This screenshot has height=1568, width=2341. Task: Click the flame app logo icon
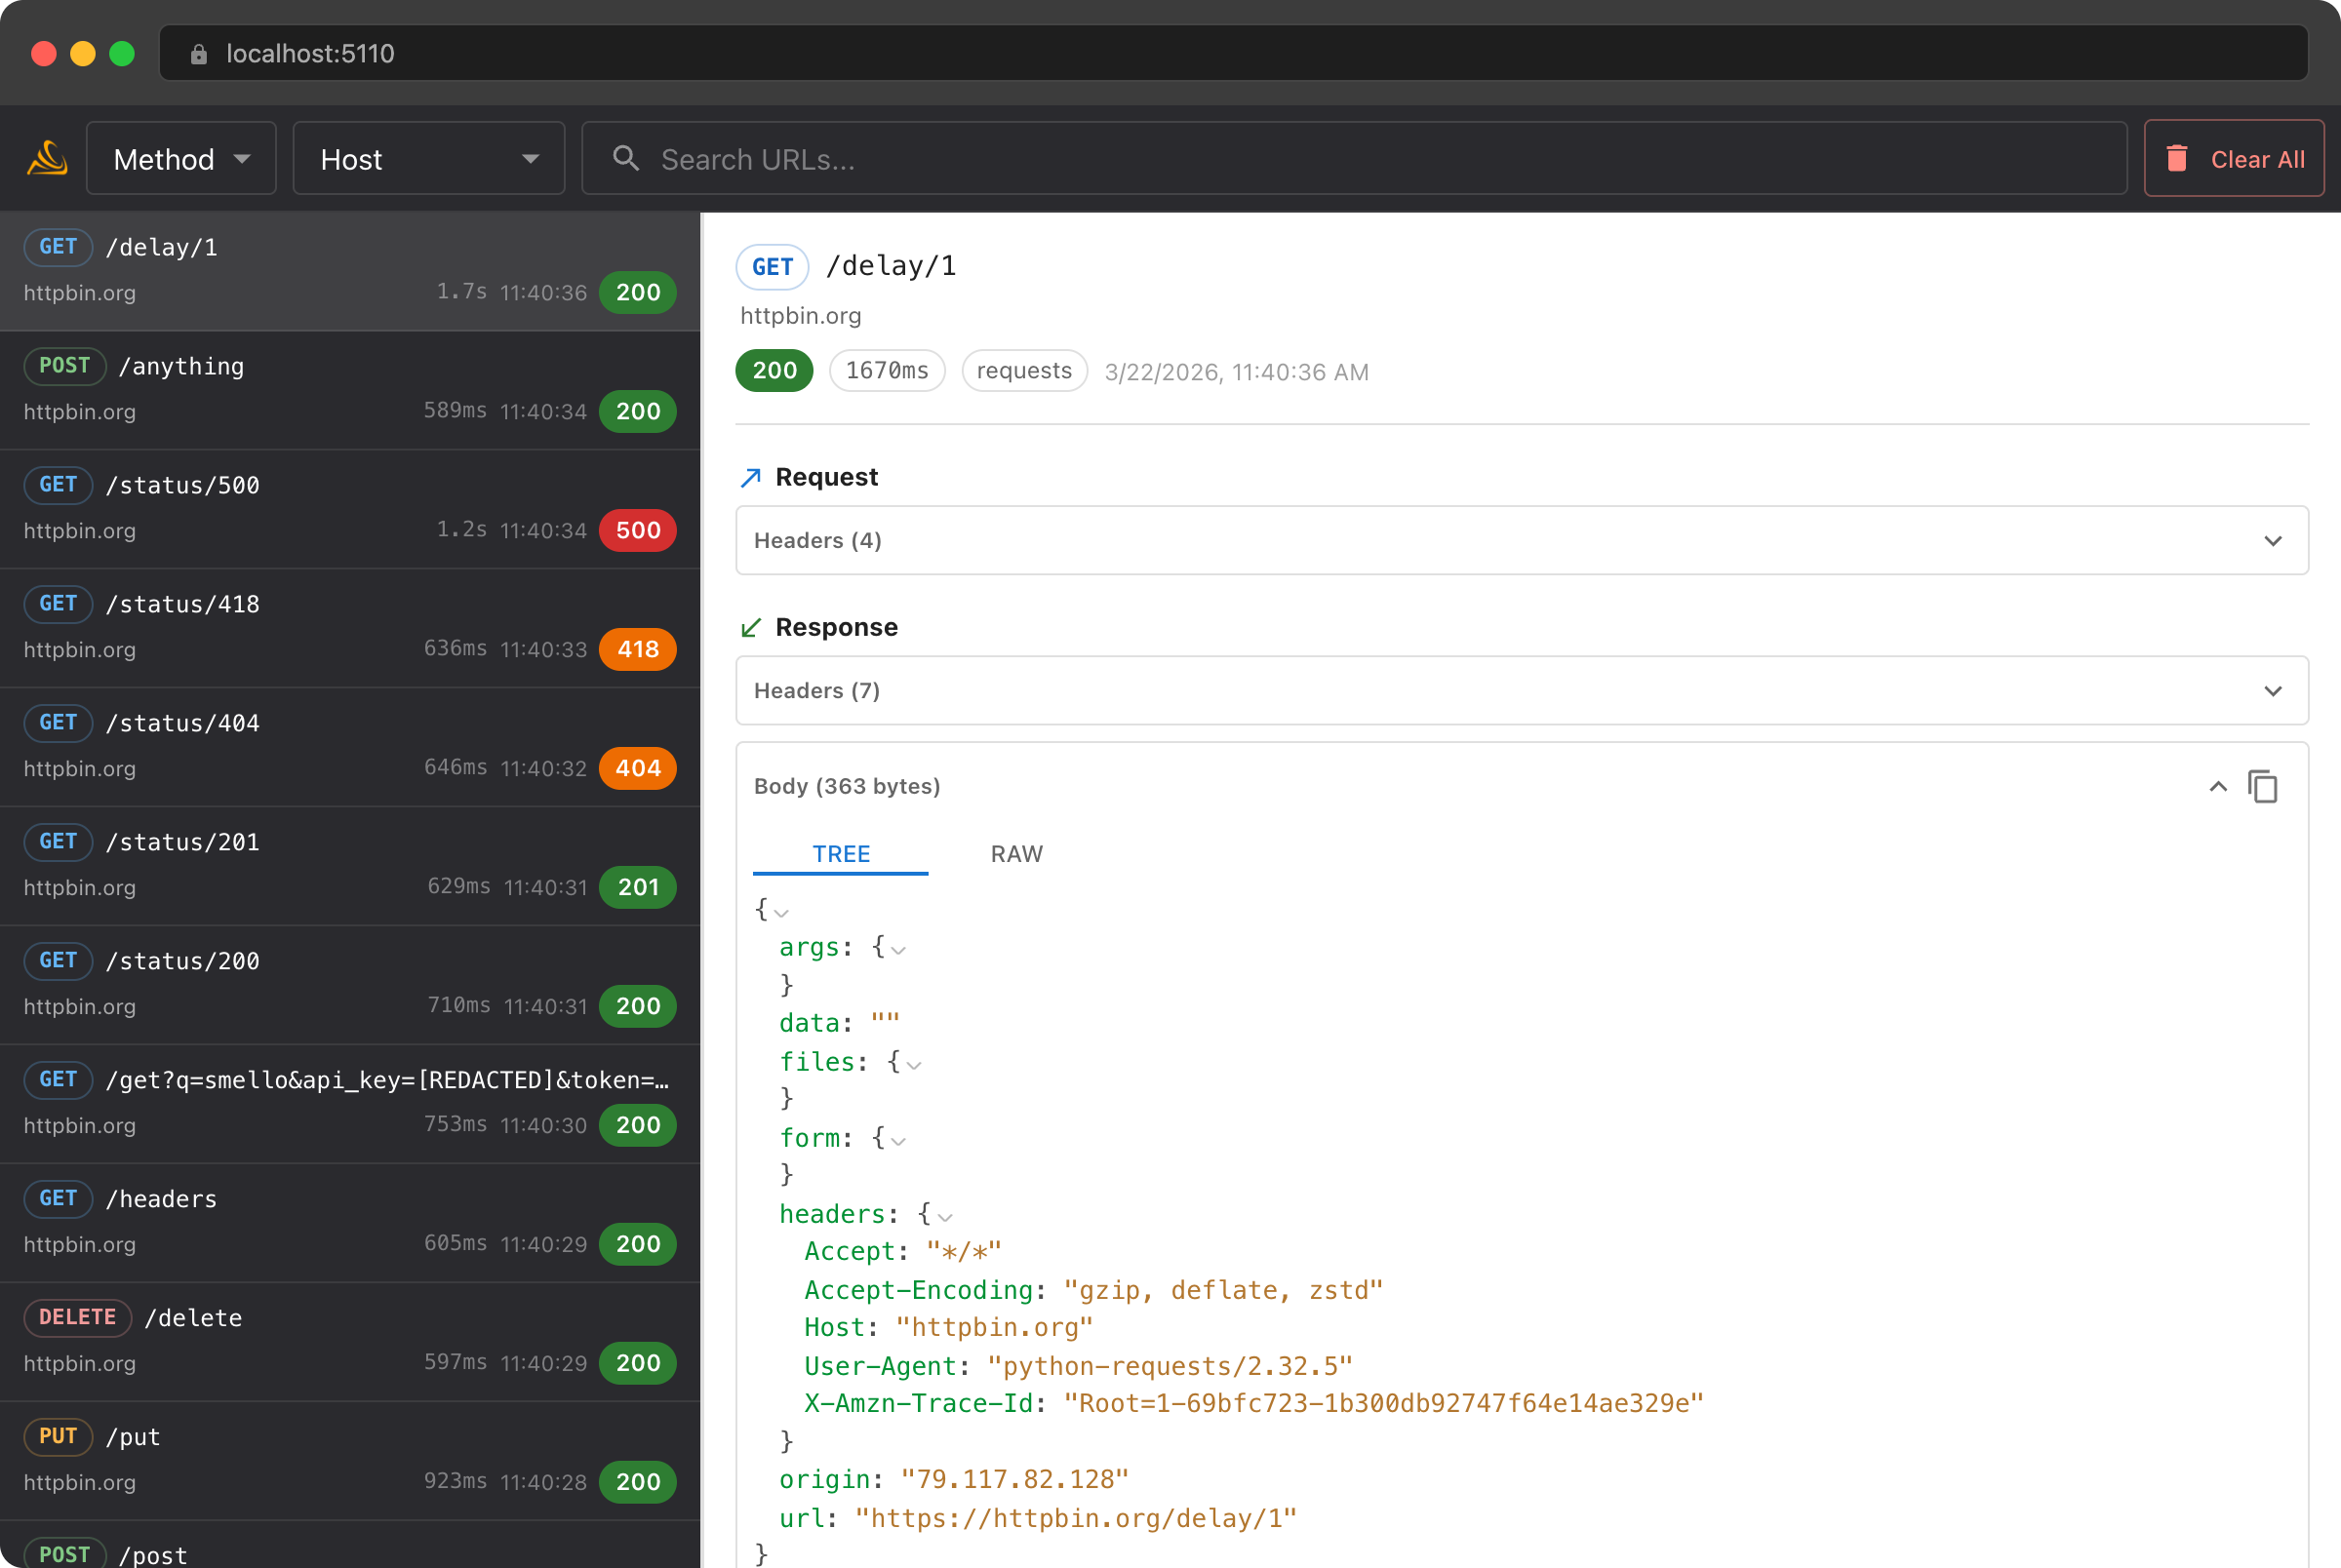coord(45,157)
